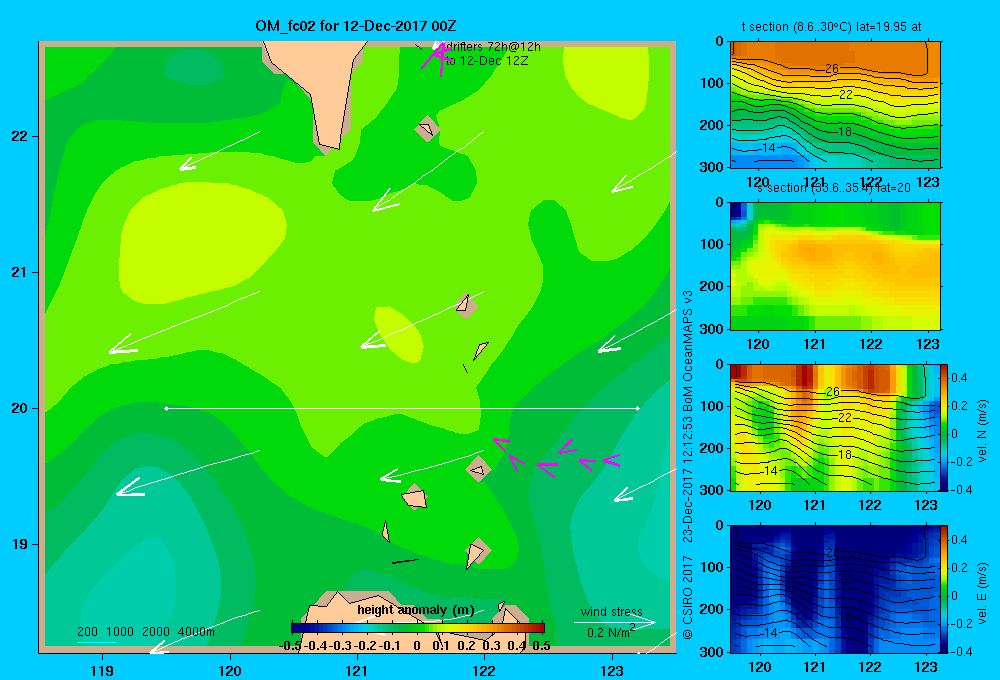This screenshot has width=1000, height=680.
Task: Click the vel. N color scale bar
Action: pos(945,427)
